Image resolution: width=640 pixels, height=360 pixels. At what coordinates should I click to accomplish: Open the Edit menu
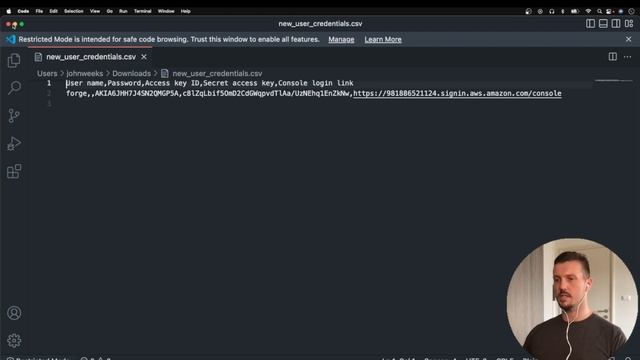[x=53, y=11]
